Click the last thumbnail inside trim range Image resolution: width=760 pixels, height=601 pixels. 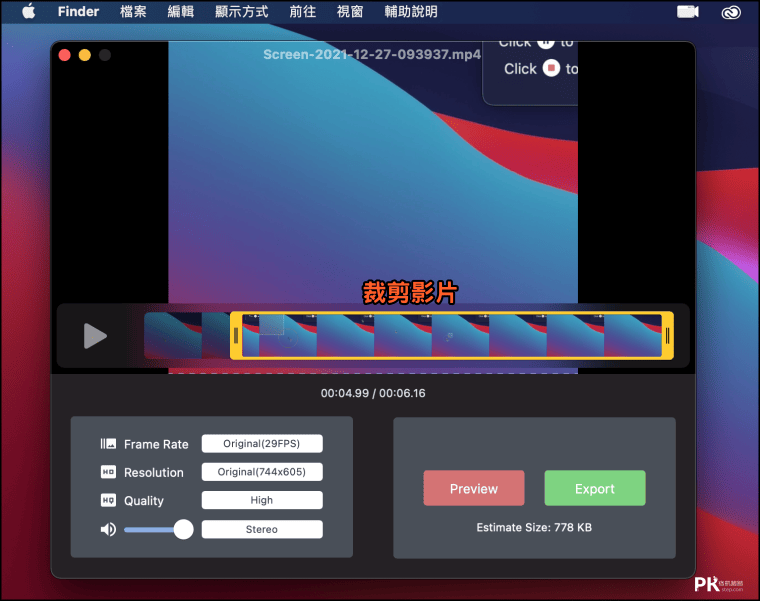pyautogui.click(x=633, y=335)
